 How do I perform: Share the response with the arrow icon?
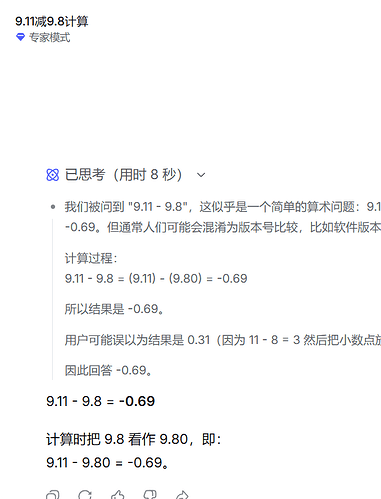pos(182,495)
